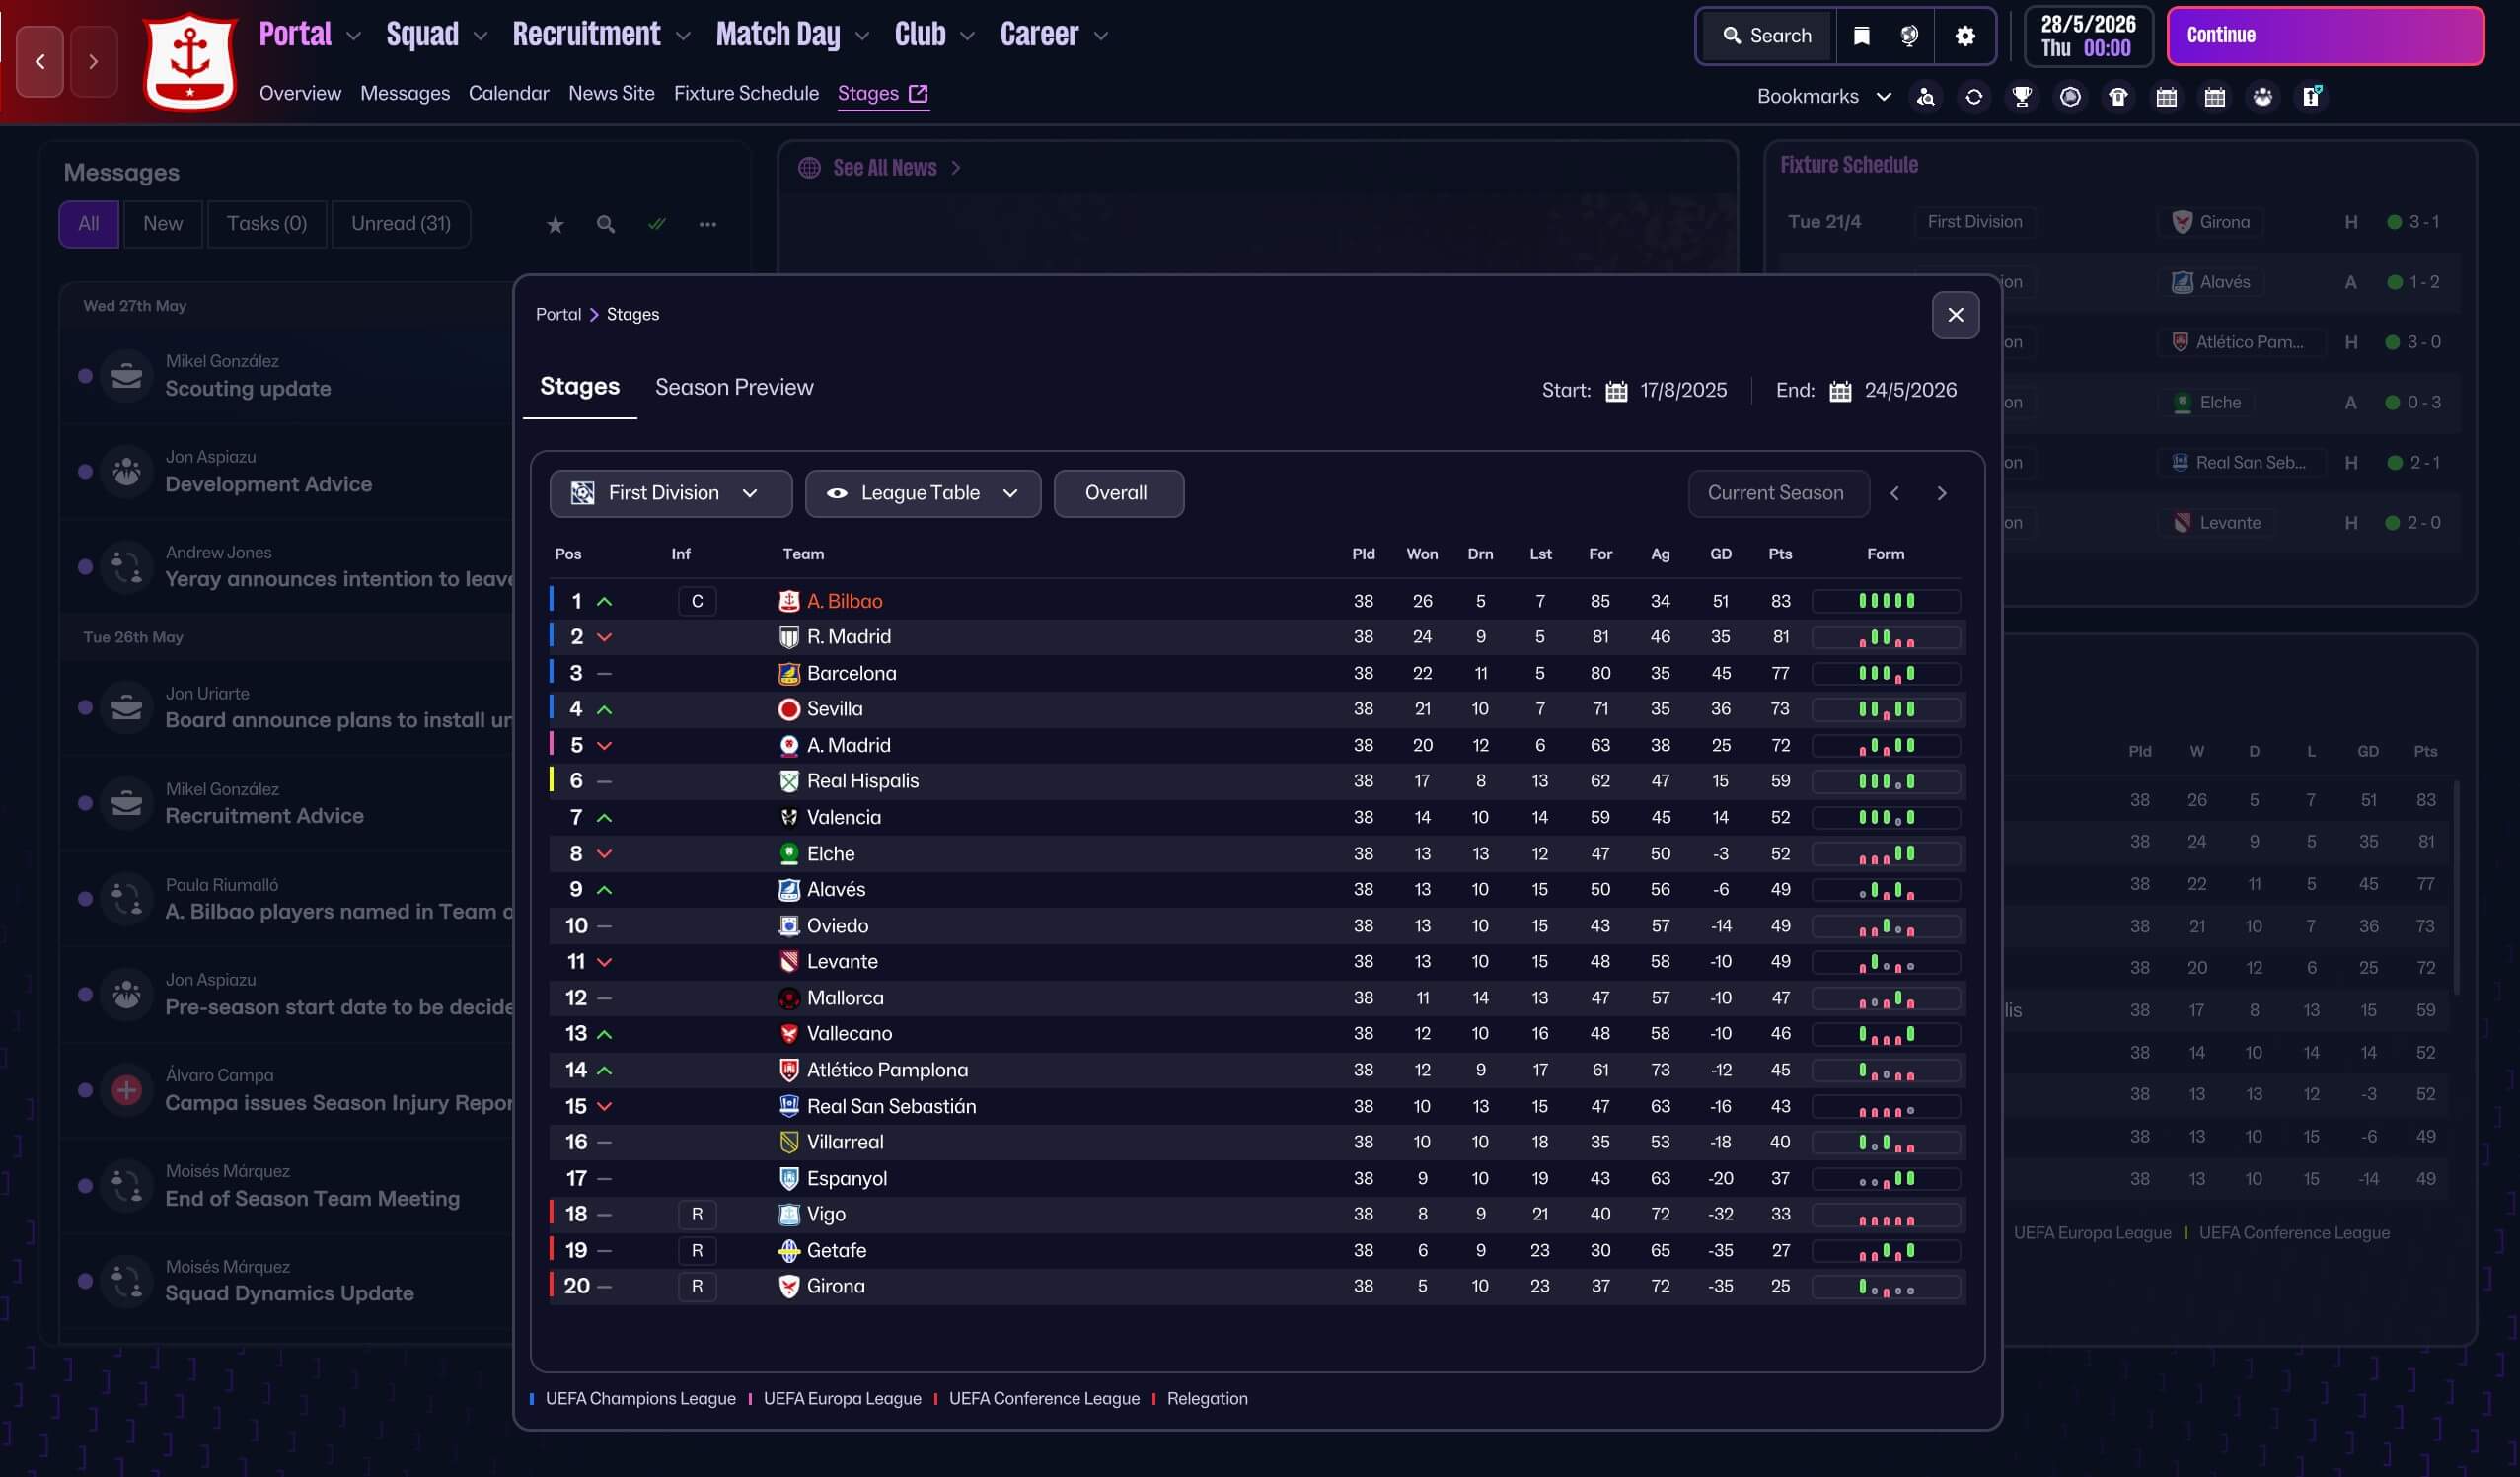Open the Recruitment menu

coord(600,35)
